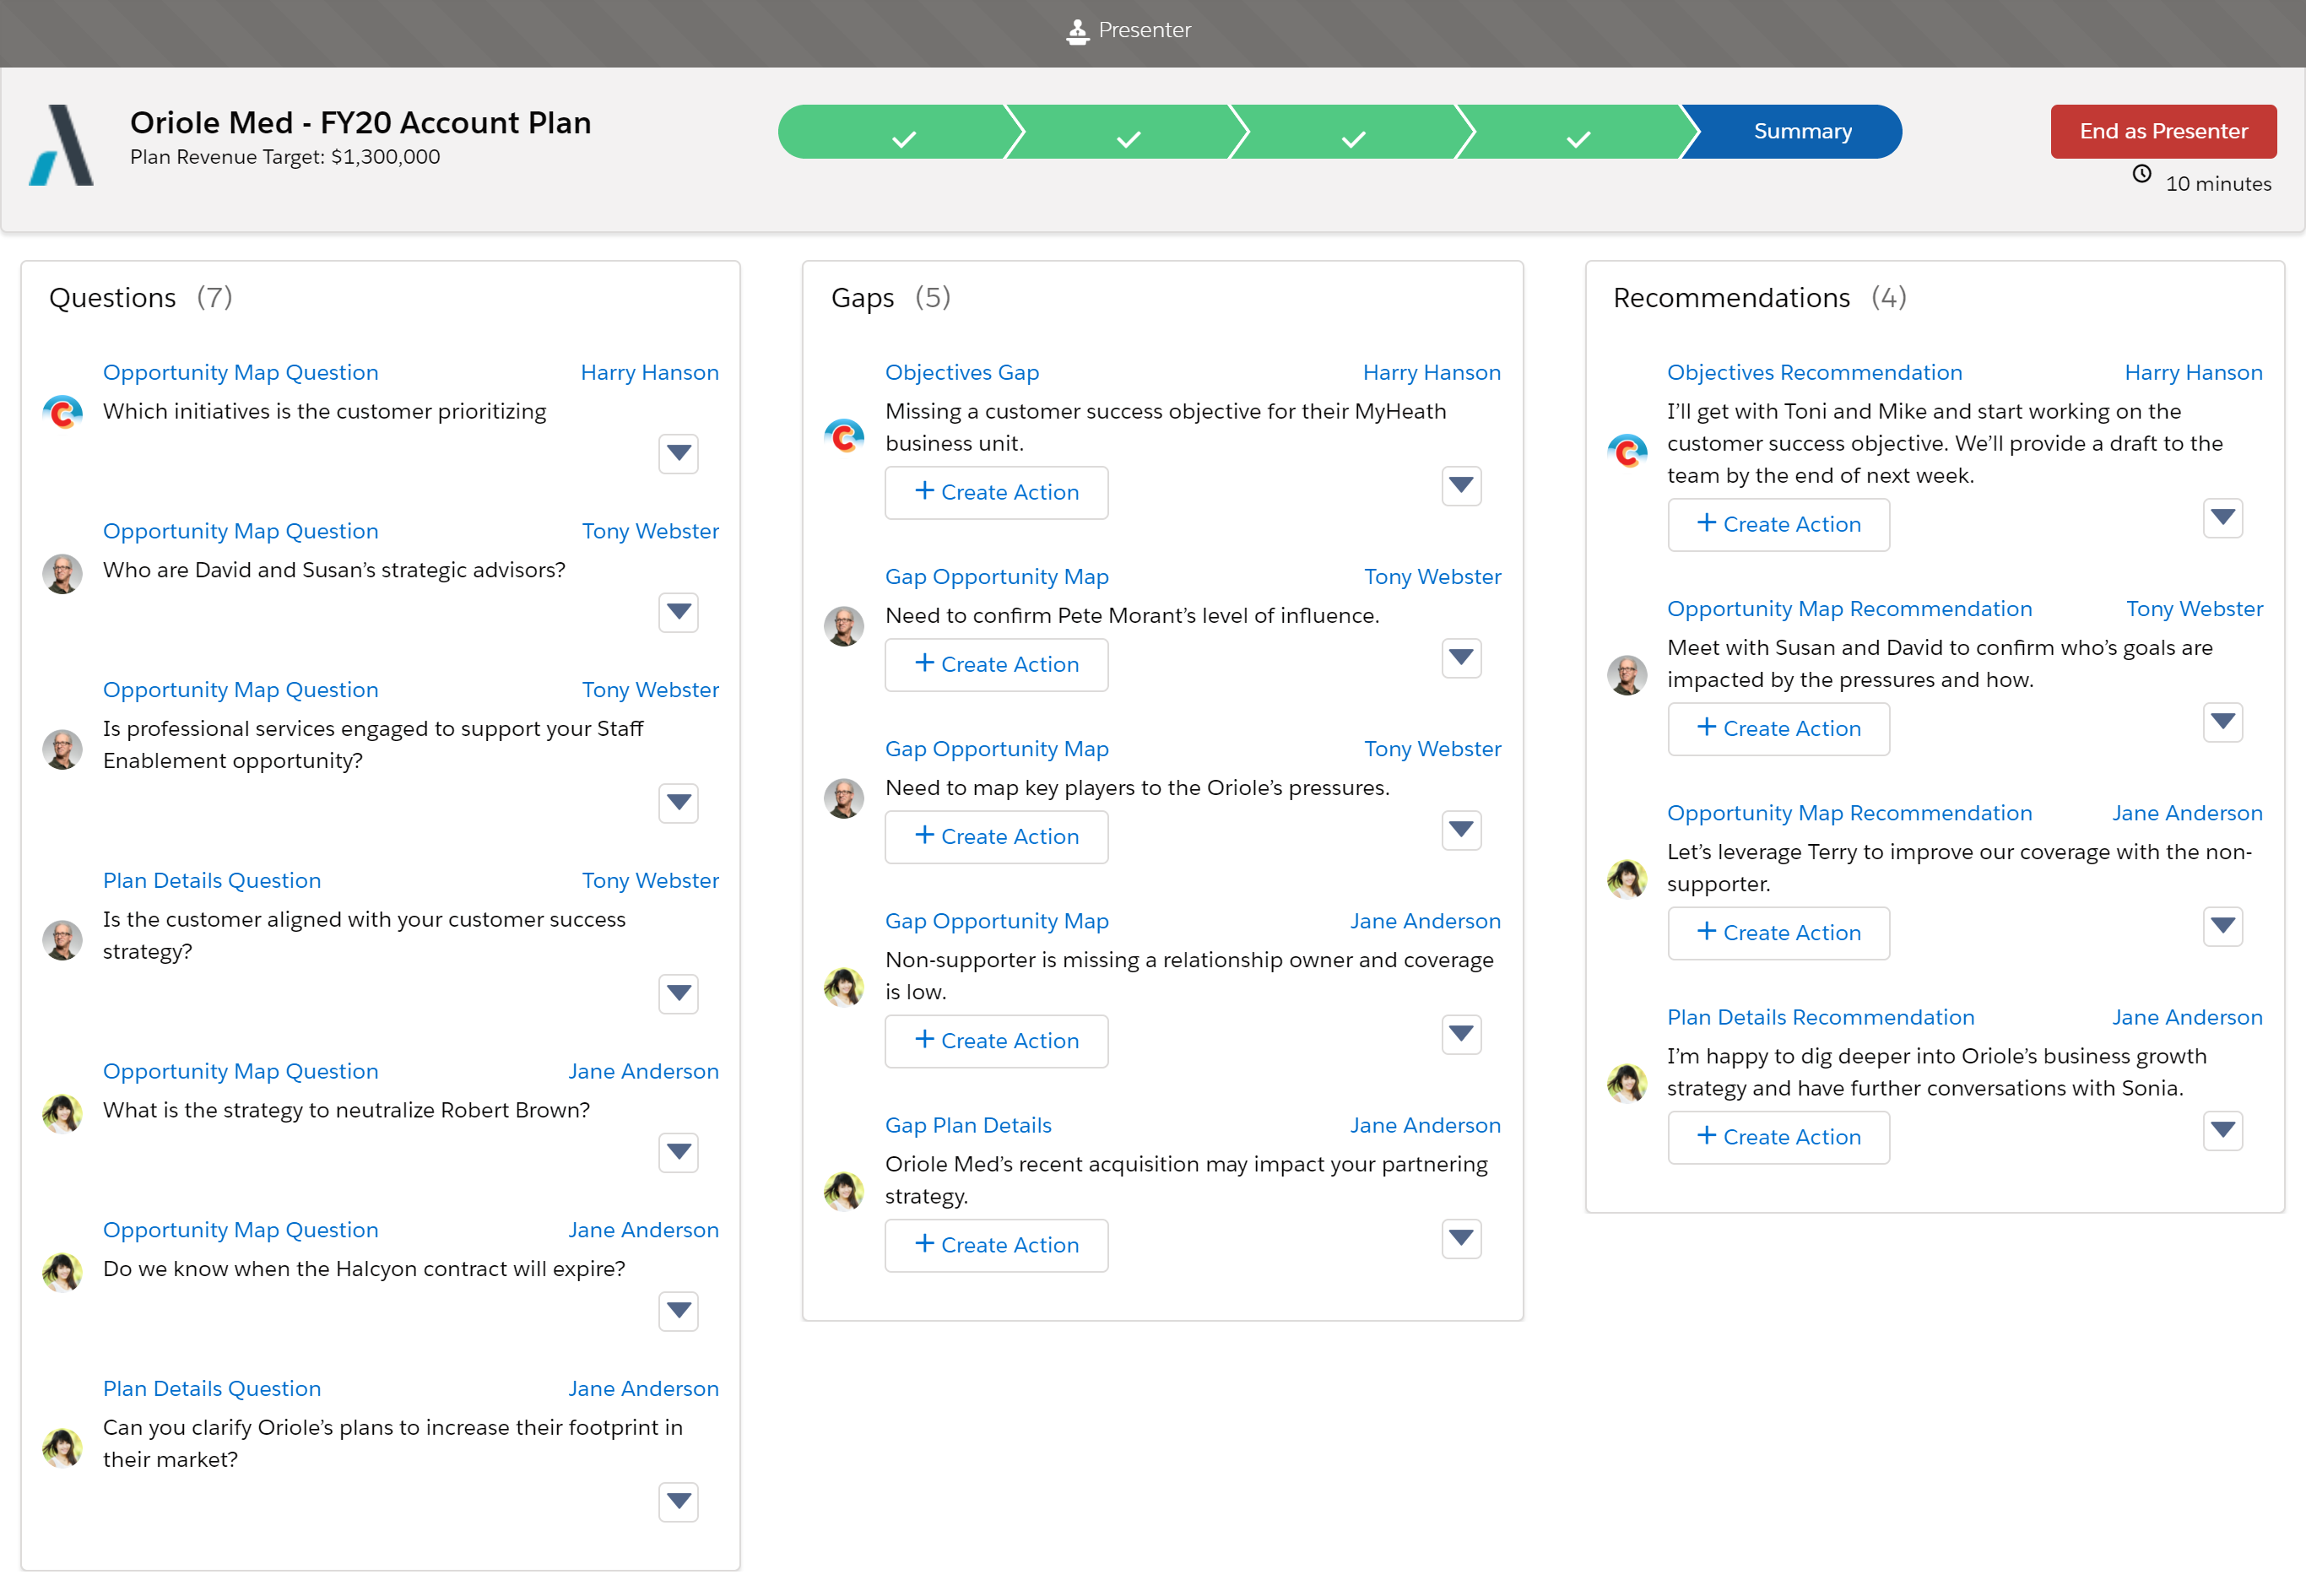Click Plan Revenue Target: $1,300,000 text
This screenshot has width=2306, height=1596.
(285, 157)
